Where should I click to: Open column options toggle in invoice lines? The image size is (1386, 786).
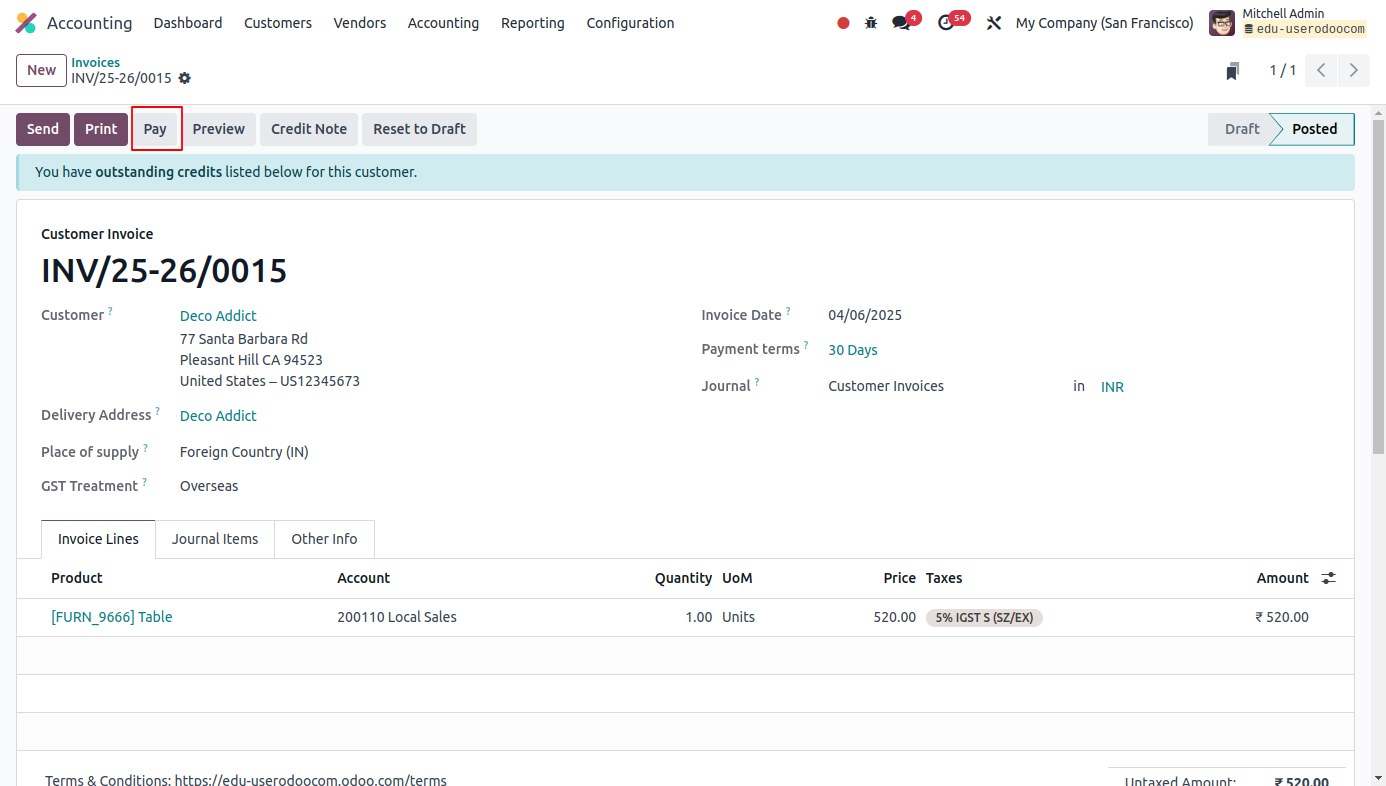(1328, 578)
